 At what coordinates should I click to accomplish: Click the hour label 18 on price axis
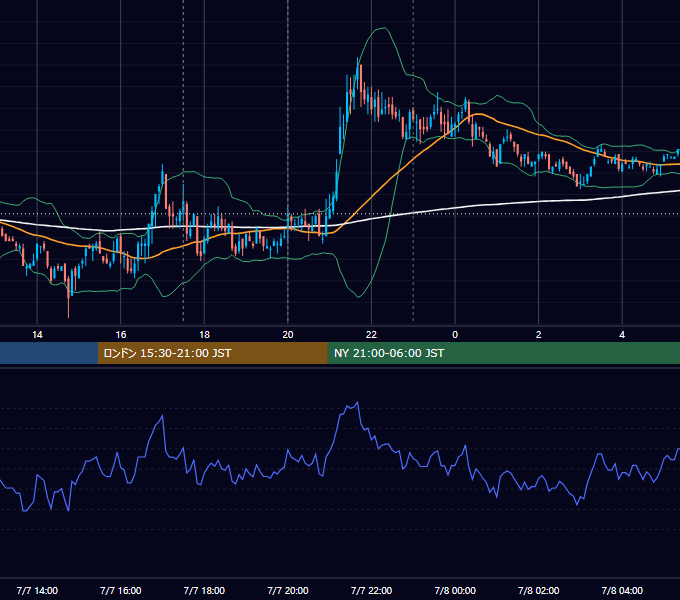click(204, 335)
